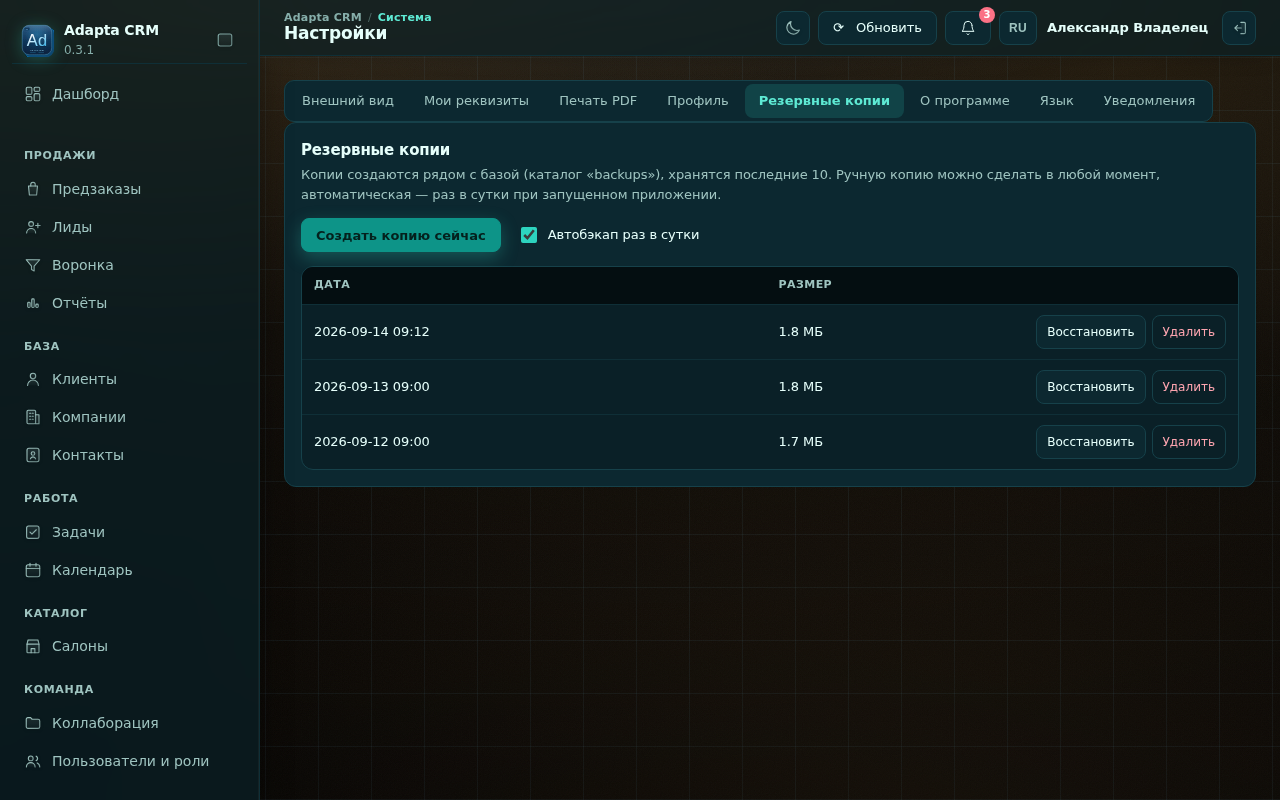Open the Дашборд dashboard icon

point(33,94)
